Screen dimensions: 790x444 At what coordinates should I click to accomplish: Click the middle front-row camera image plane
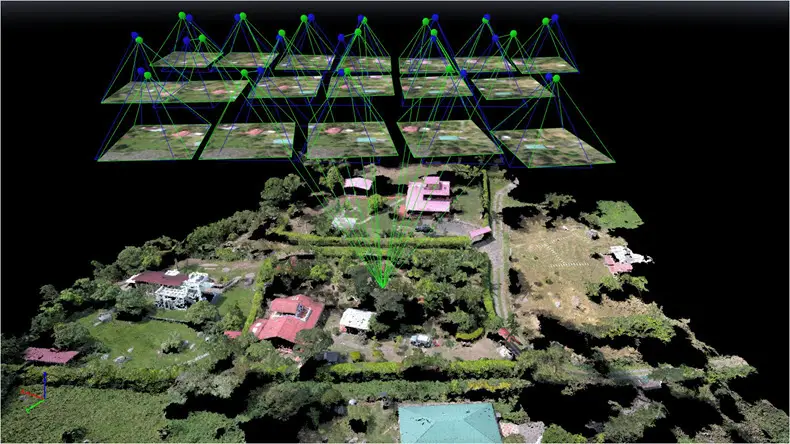pyautogui.click(x=351, y=139)
